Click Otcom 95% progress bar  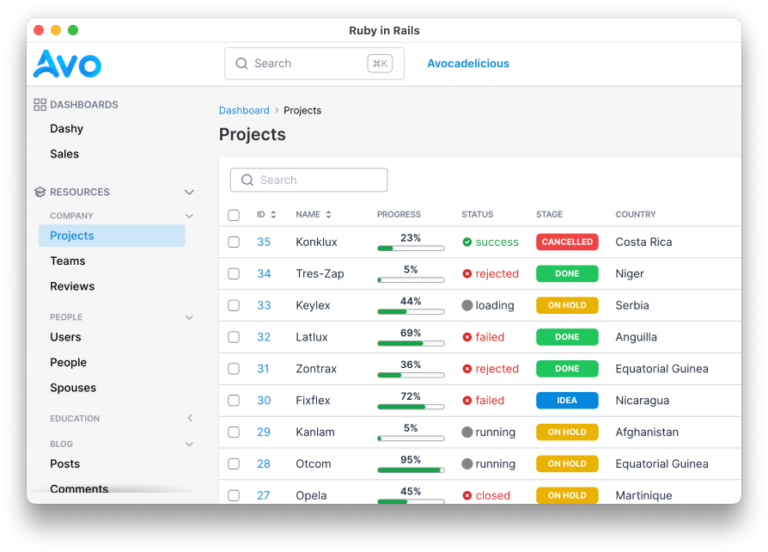(411, 470)
